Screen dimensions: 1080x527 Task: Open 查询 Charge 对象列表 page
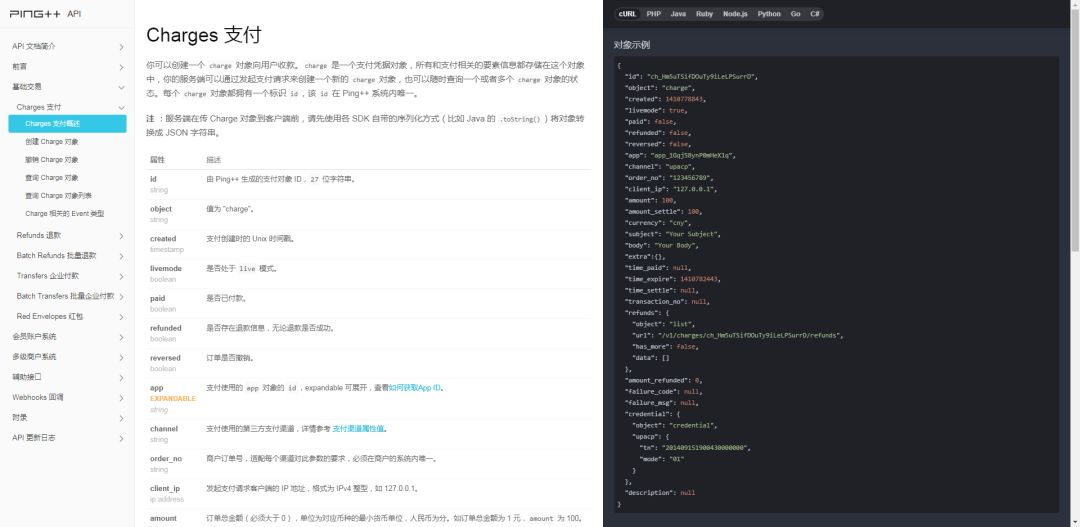pyautogui.click(x=59, y=196)
